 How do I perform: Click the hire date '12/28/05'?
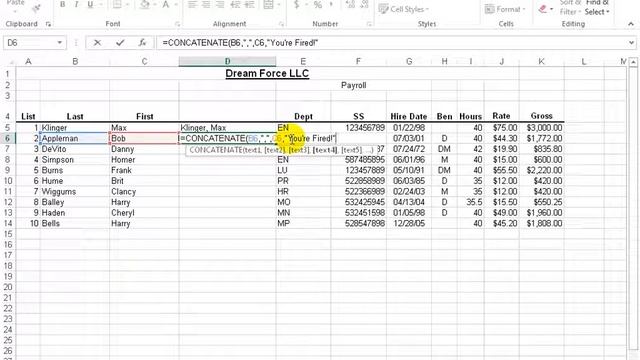(409, 223)
